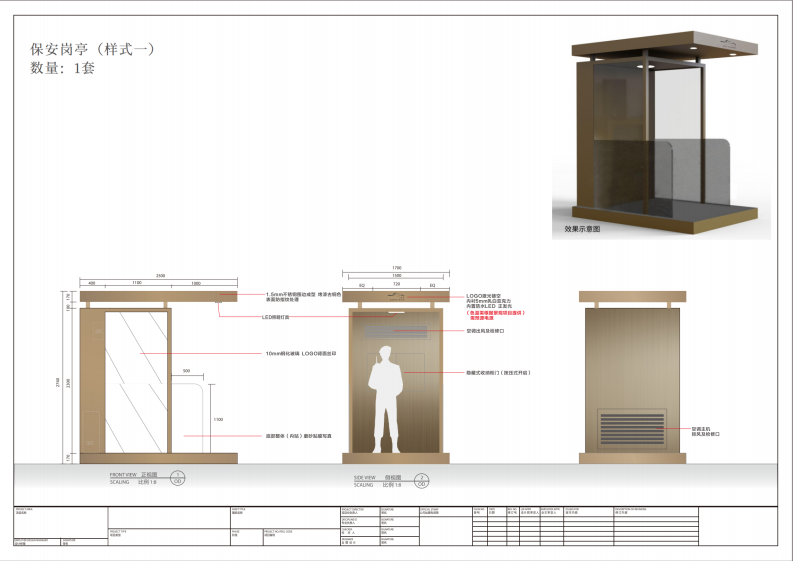Click the FRONT VIEW 正视图 label
The height and width of the screenshot is (561, 793).
pos(133,474)
